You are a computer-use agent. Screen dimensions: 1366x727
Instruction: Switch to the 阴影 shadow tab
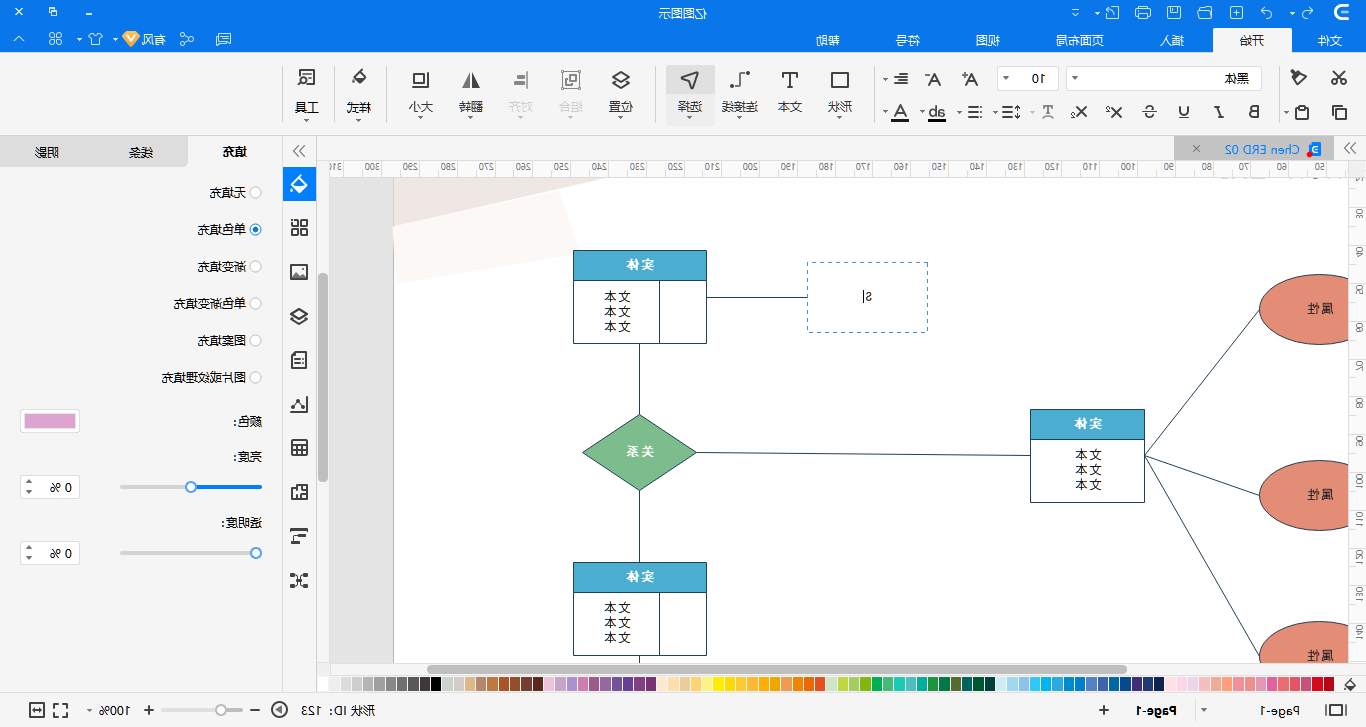point(47,152)
